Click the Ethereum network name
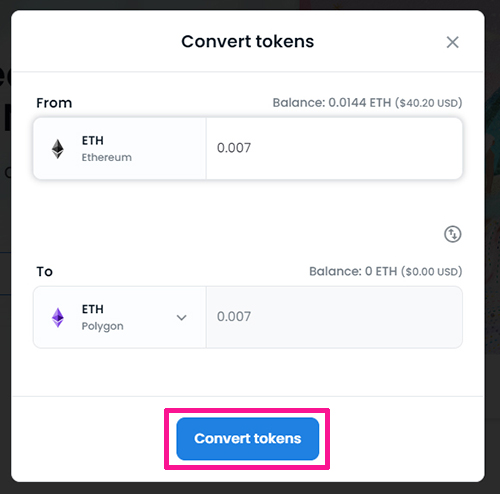Viewport: 500px width, 494px height. [x=107, y=157]
